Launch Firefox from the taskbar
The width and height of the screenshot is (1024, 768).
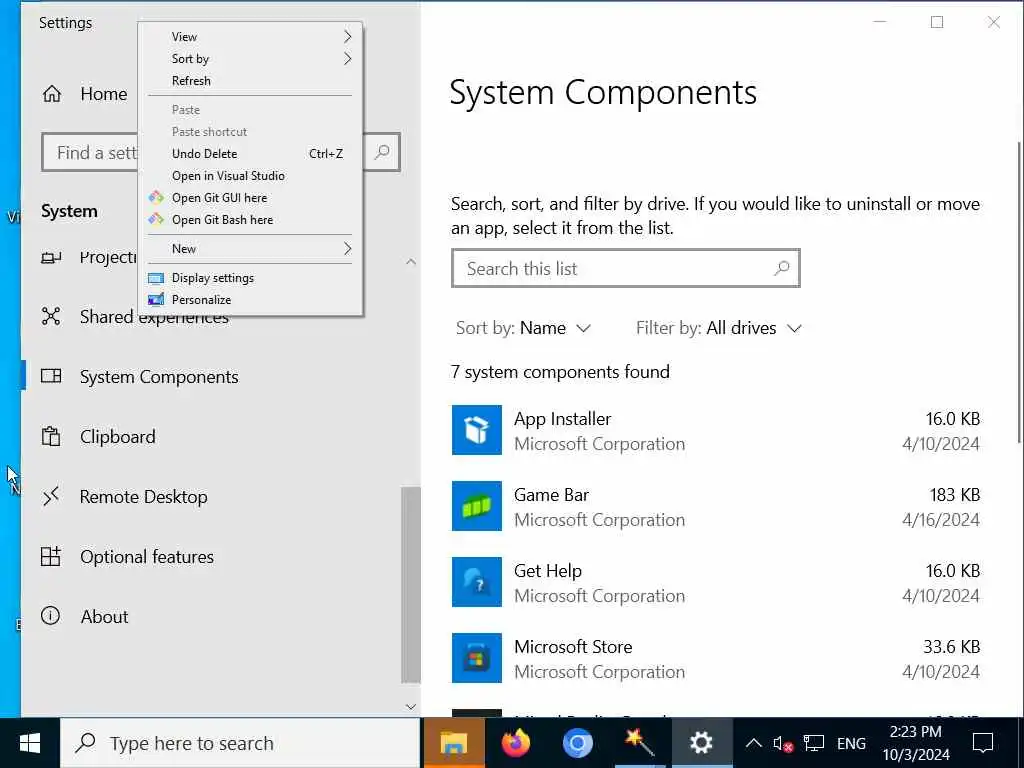(x=516, y=743)
